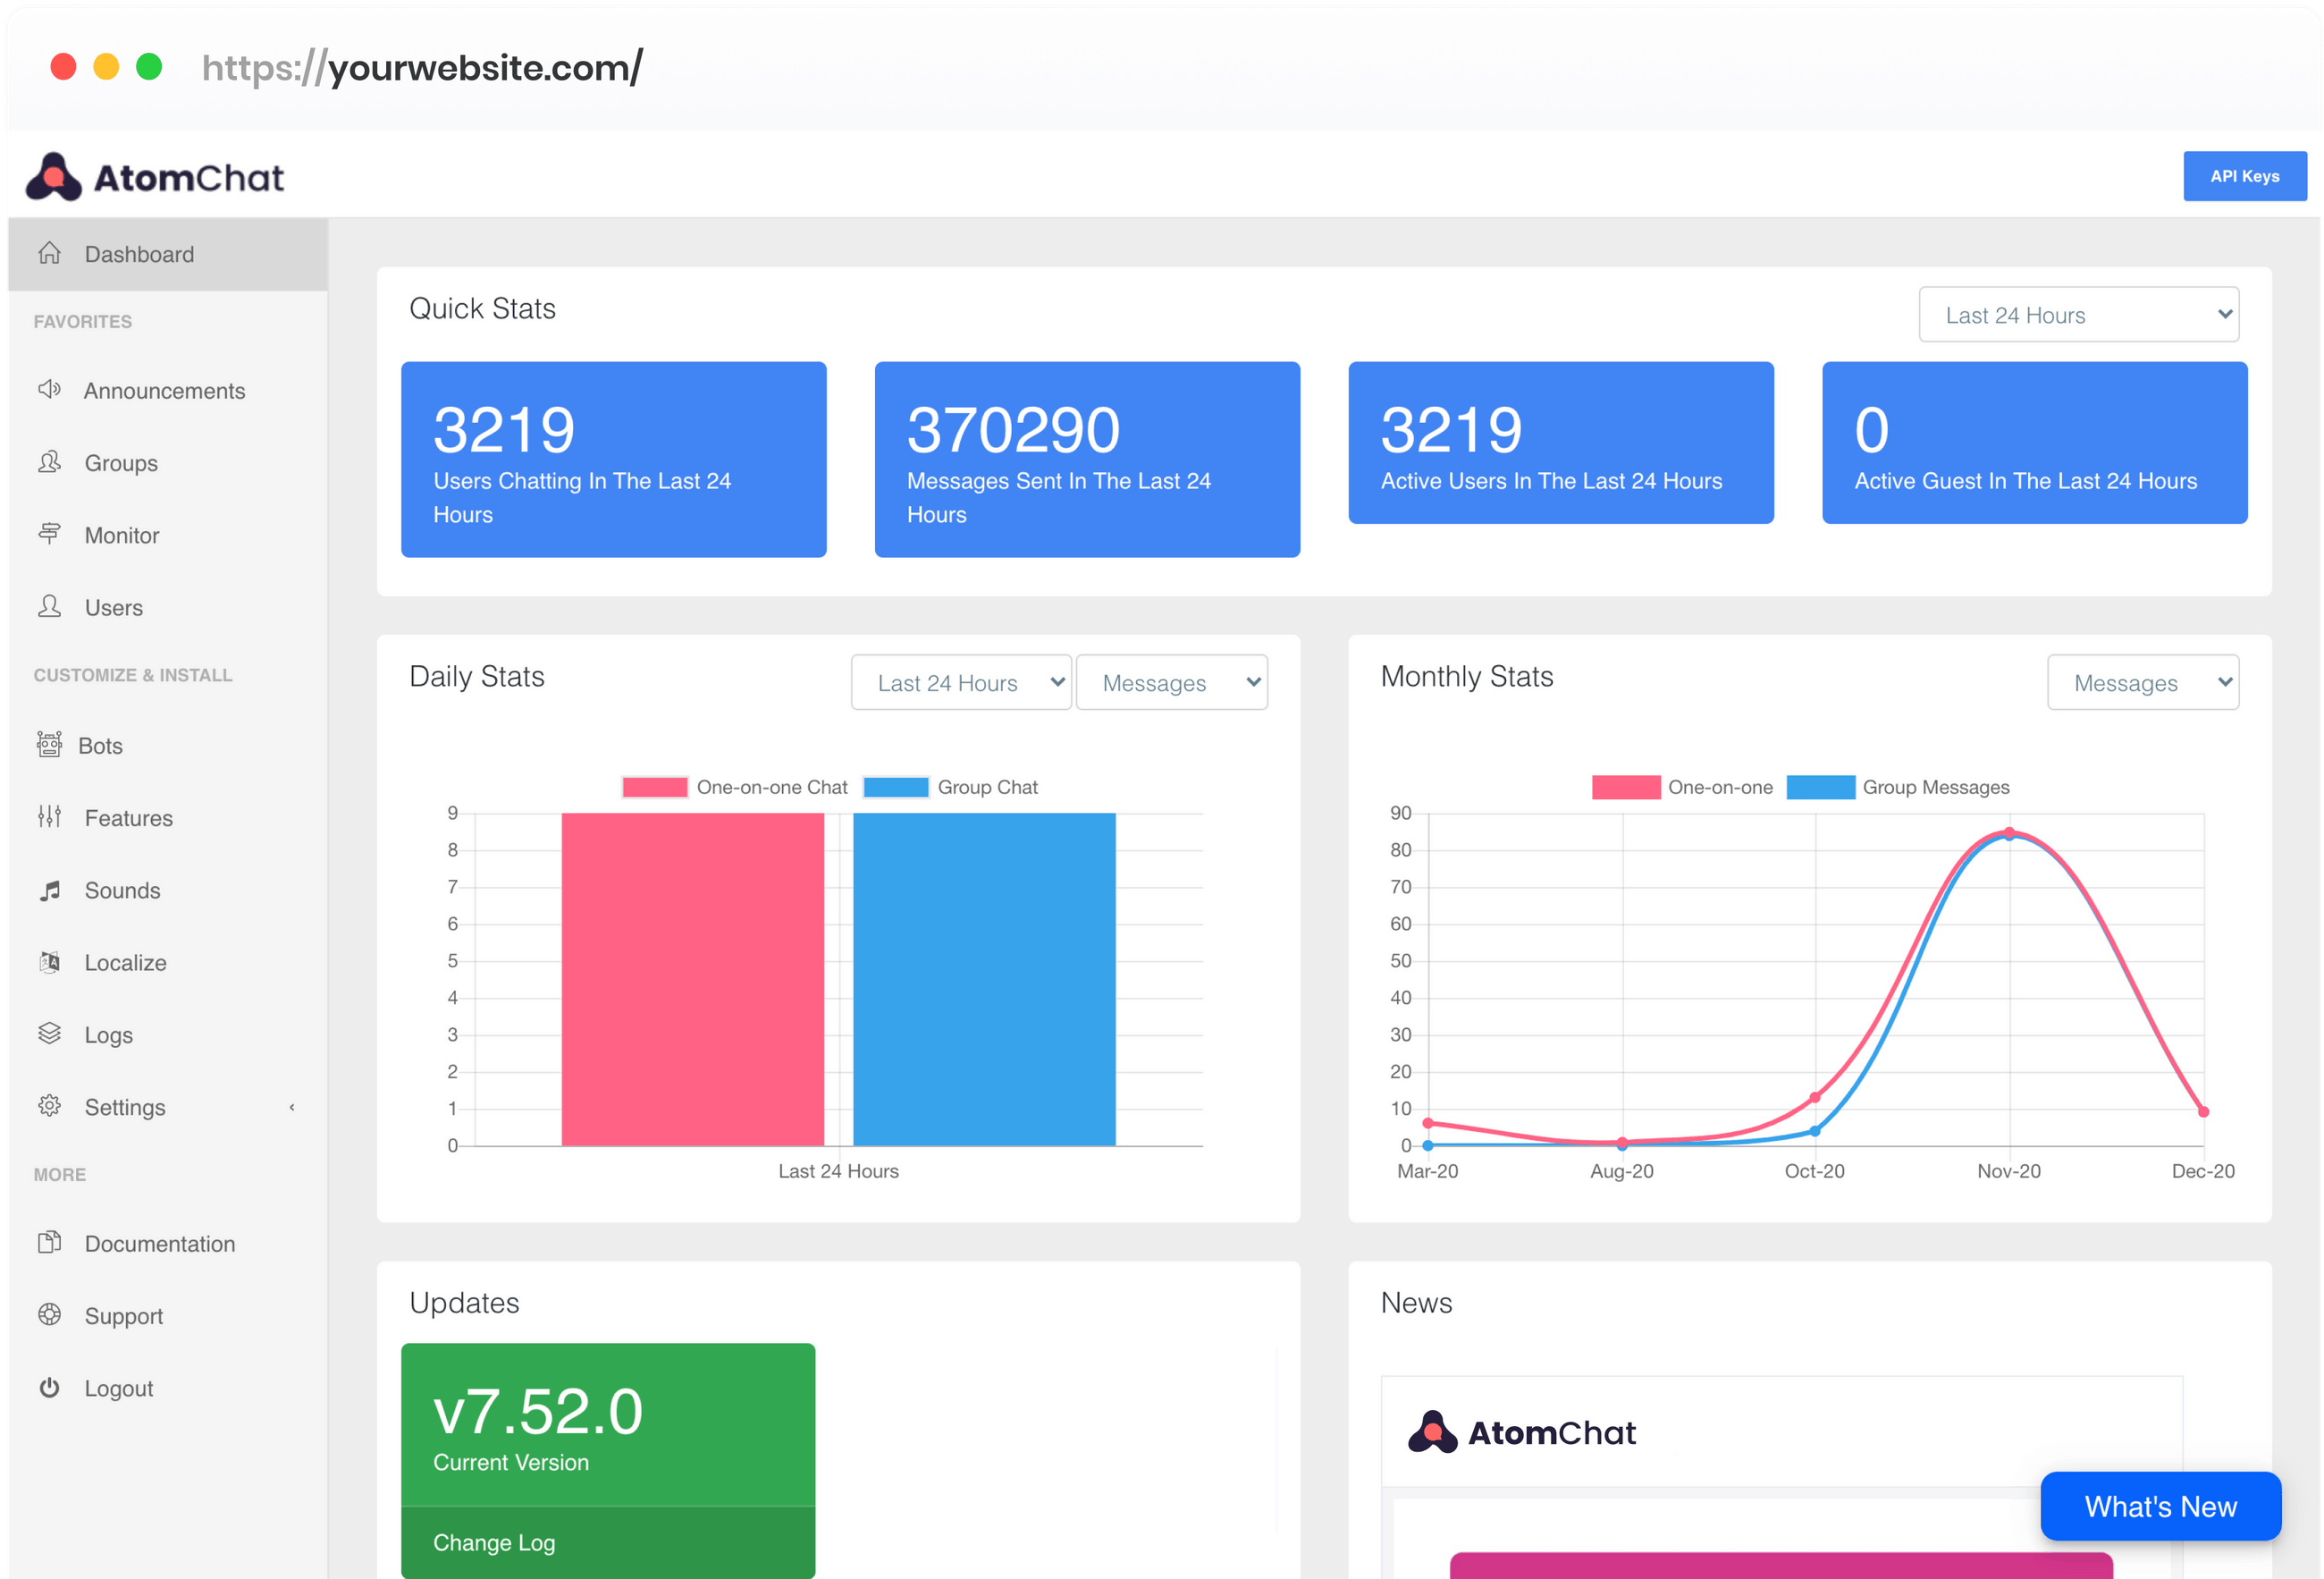Image resolution: width=2324 pixels, height=1579 pixels.
Task: Open the Sounds customization icon
Action: pyautogui.click(x=50, y=890)
